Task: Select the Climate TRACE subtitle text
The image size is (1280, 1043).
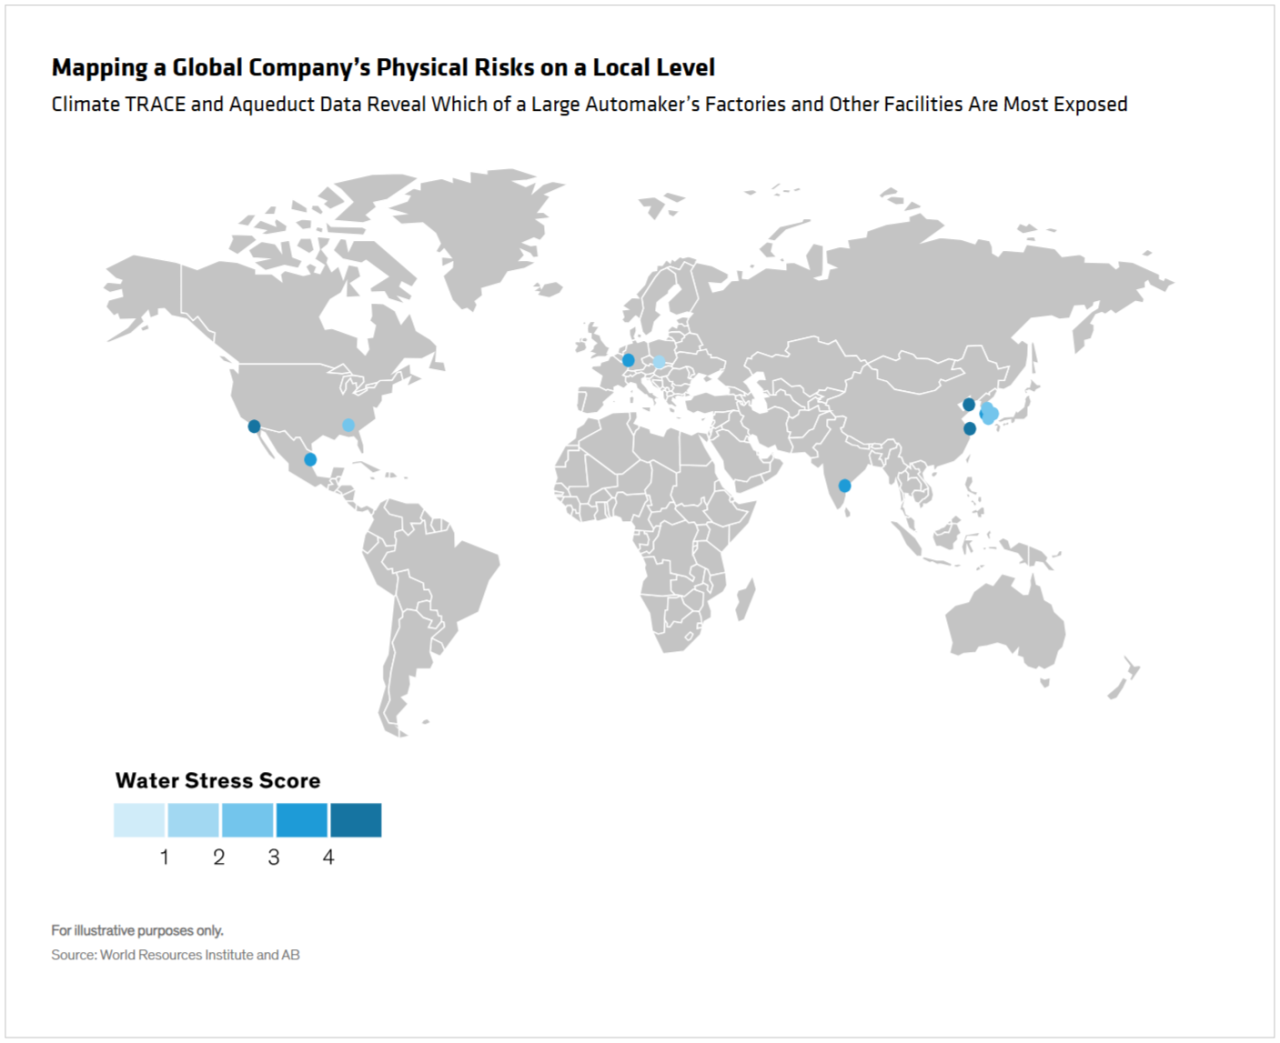Action: 589,104
